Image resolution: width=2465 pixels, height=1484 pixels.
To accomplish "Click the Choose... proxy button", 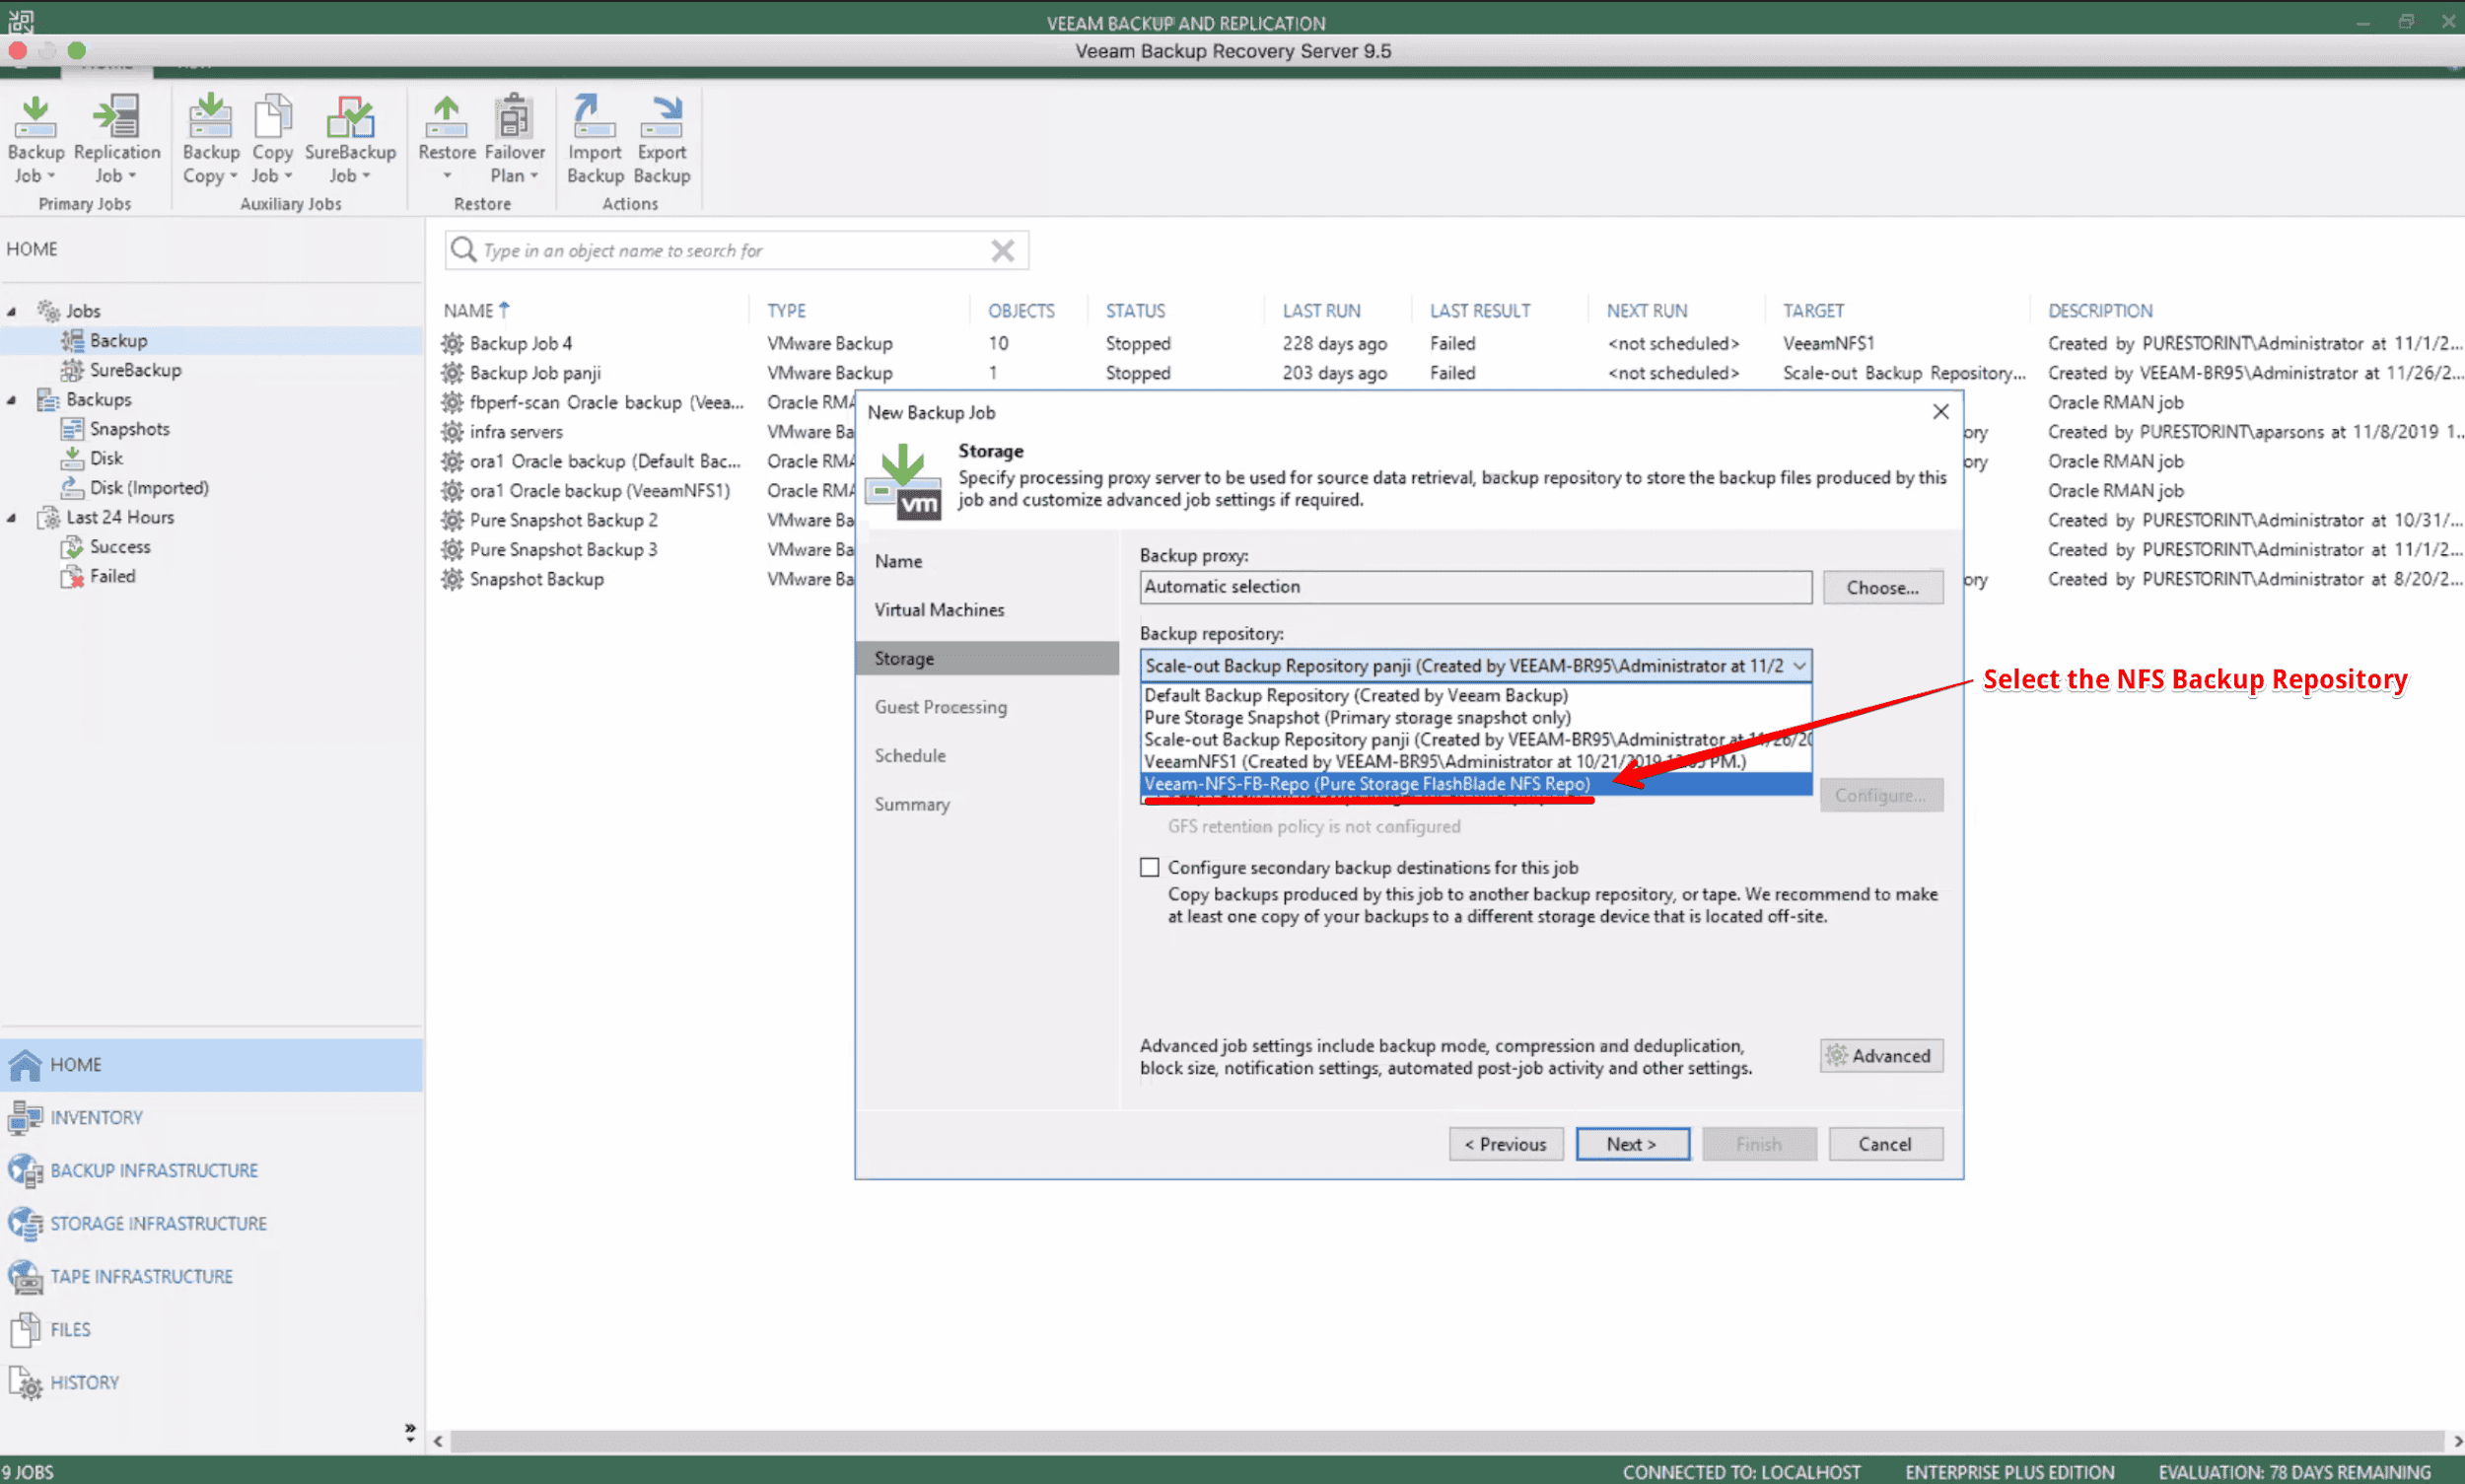I will (x=1882, y=587).
